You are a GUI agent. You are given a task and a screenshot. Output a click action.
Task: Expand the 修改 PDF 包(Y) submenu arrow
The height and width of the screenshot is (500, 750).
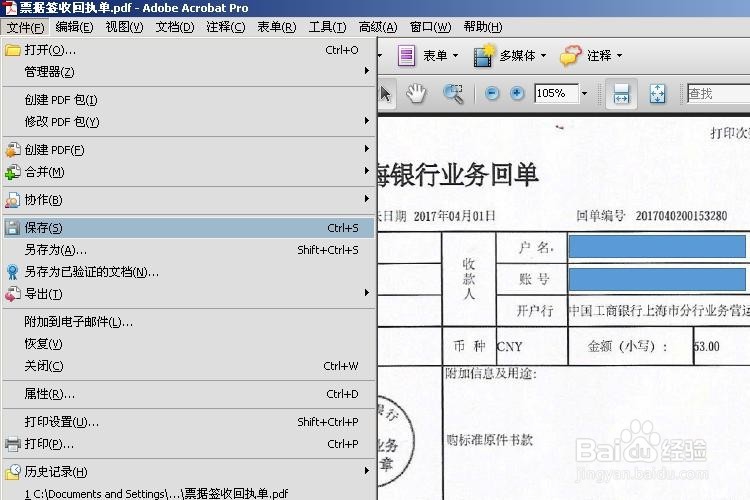click(366, 121)
